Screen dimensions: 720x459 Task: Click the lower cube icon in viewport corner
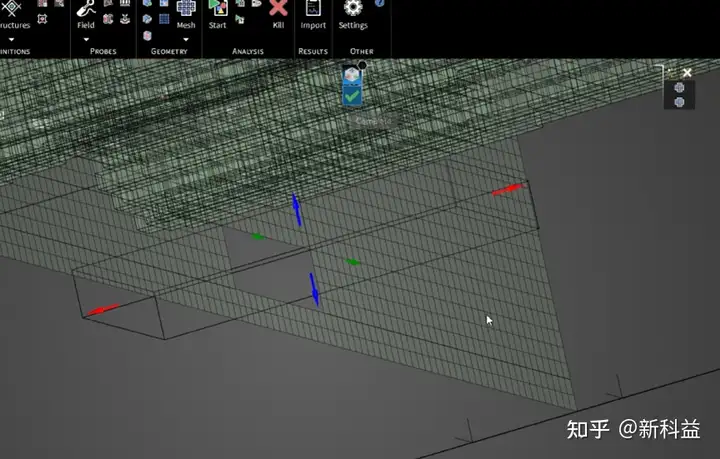(680, 102)
